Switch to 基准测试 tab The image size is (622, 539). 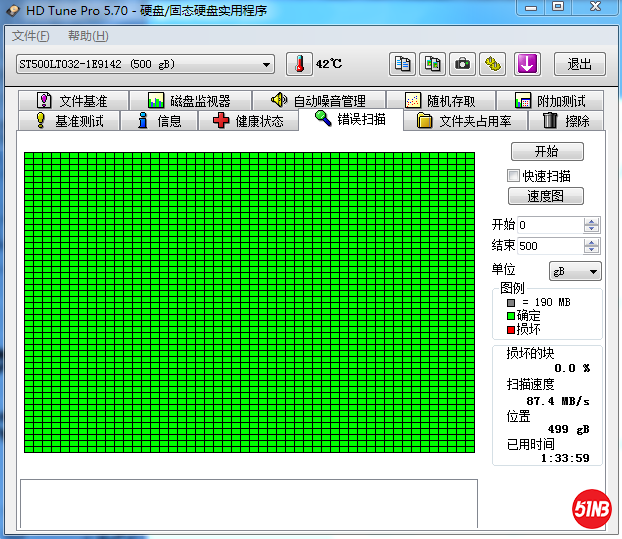tap(69, 121)
